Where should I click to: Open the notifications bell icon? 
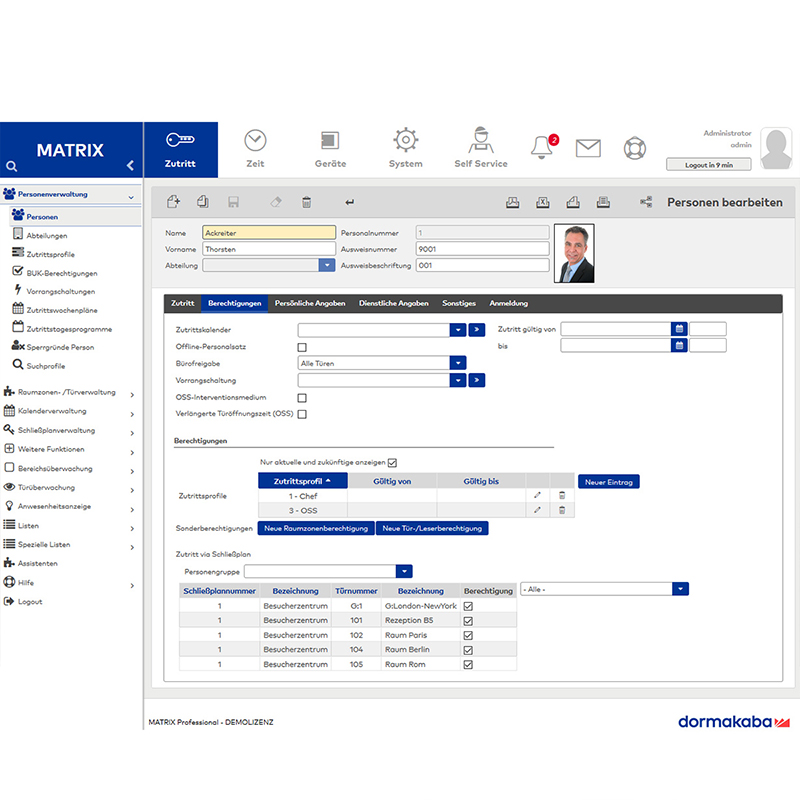(x=542, y=148)
